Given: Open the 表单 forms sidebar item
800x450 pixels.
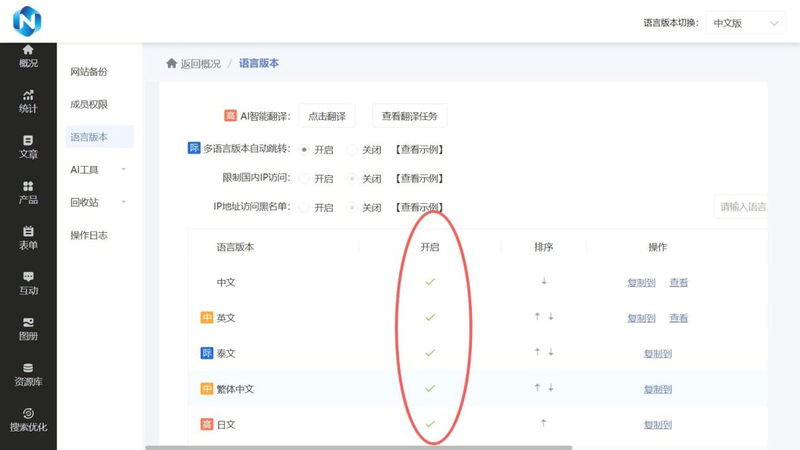Looking at the screenshot, I should [x=28, y=238].
